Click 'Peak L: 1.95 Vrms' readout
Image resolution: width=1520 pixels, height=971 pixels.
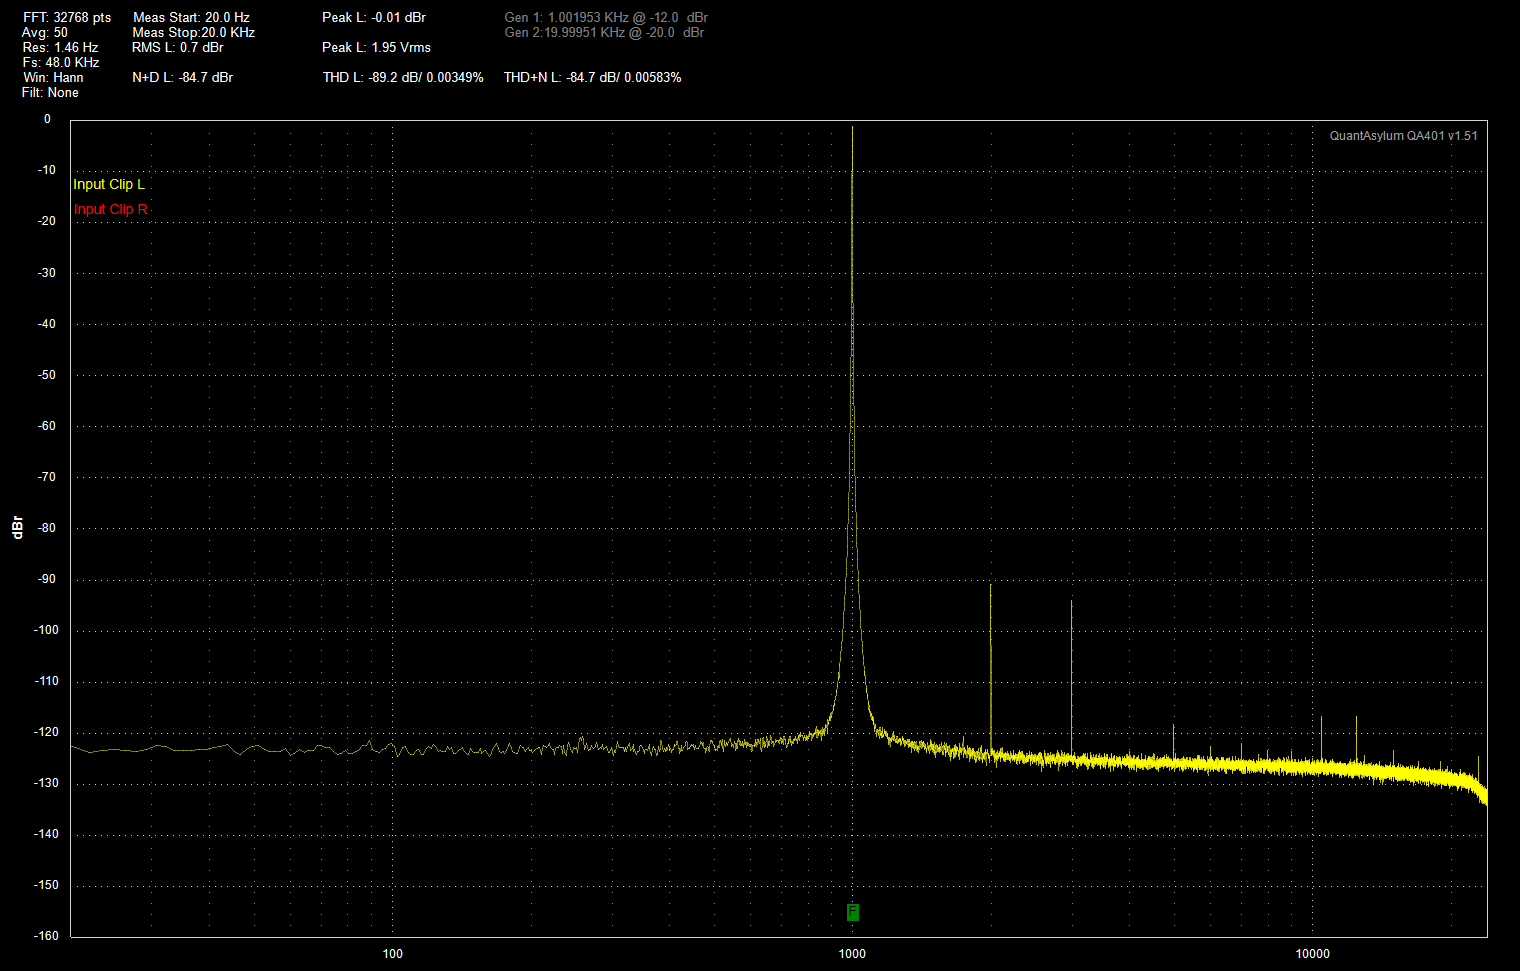click(x=376, y=48)
